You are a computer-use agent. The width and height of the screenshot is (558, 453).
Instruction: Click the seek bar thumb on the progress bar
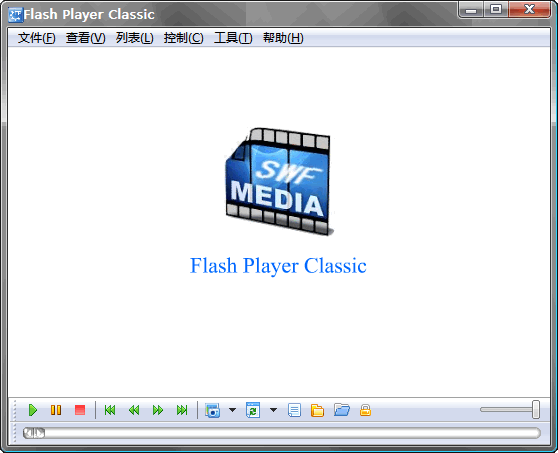(34, 433)
